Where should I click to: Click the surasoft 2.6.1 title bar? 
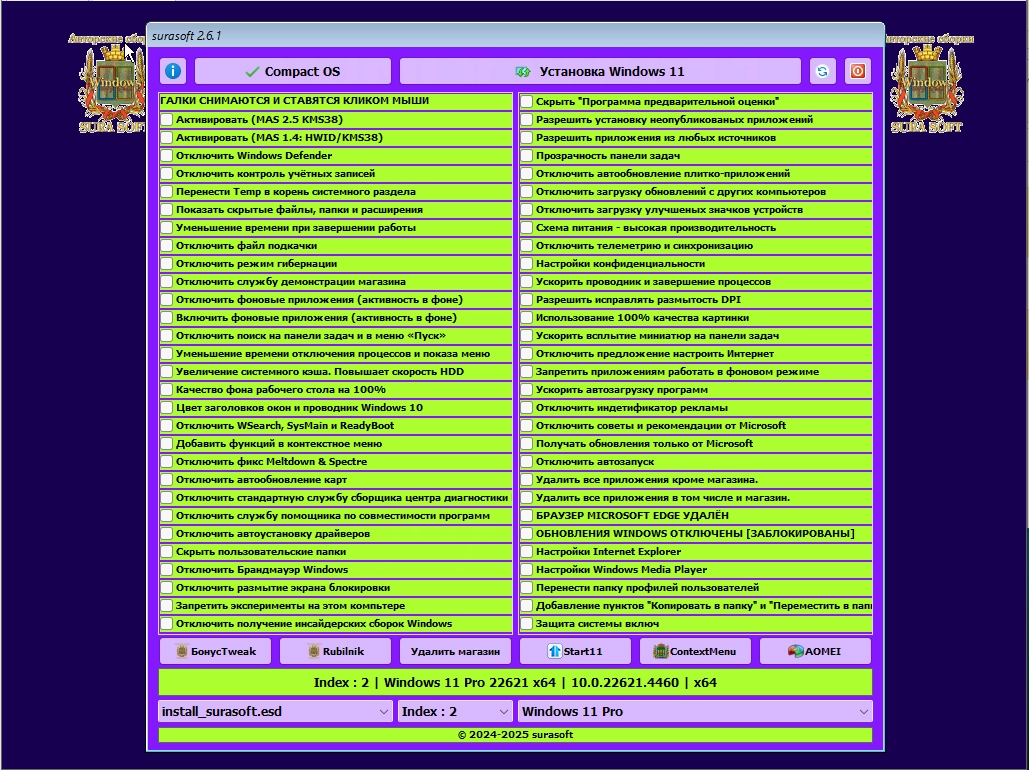[x=515, y=35]
